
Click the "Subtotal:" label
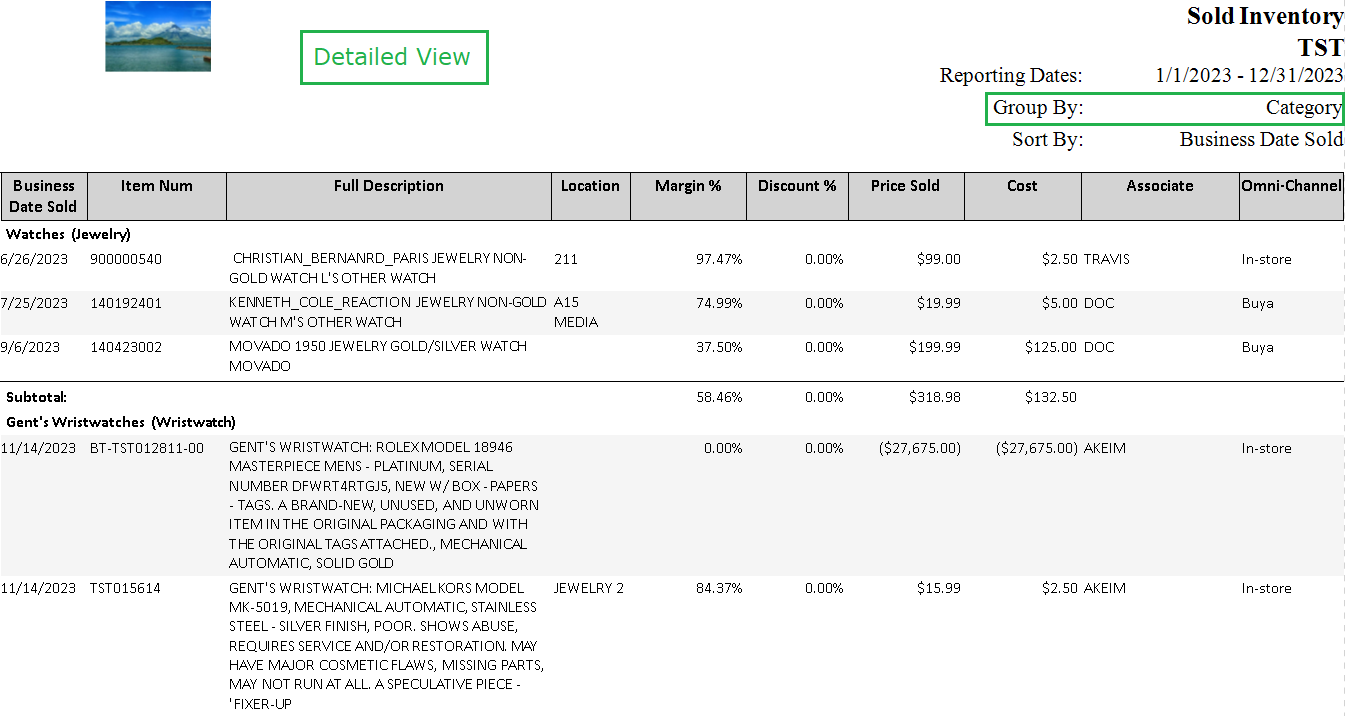[36, 397]
